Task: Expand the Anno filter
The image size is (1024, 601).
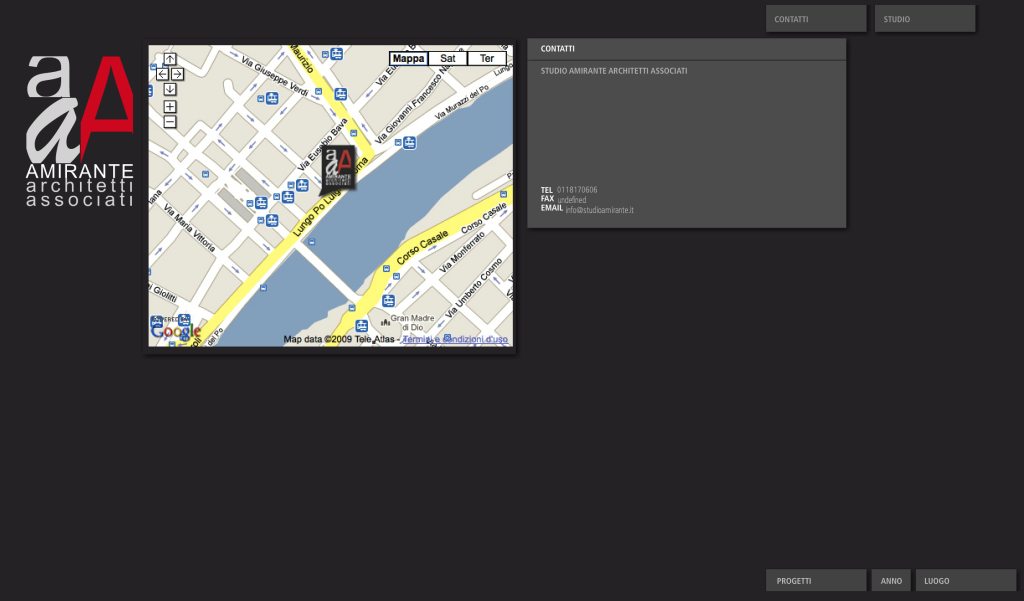Action: click(x=891, y=581)
